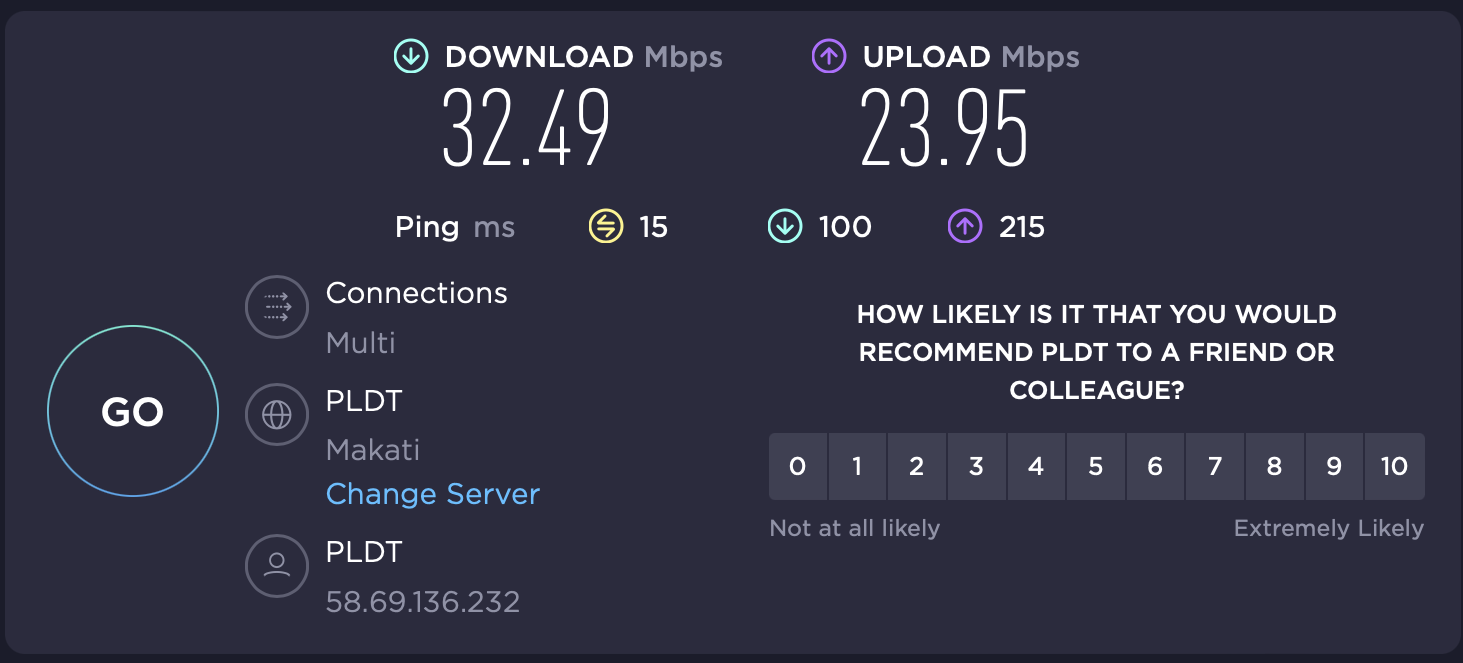The width and height of the screenshot is (1463, 663).
Task: Pick score 7 on recommendation scale
Action: click(x=1214, y=466)
